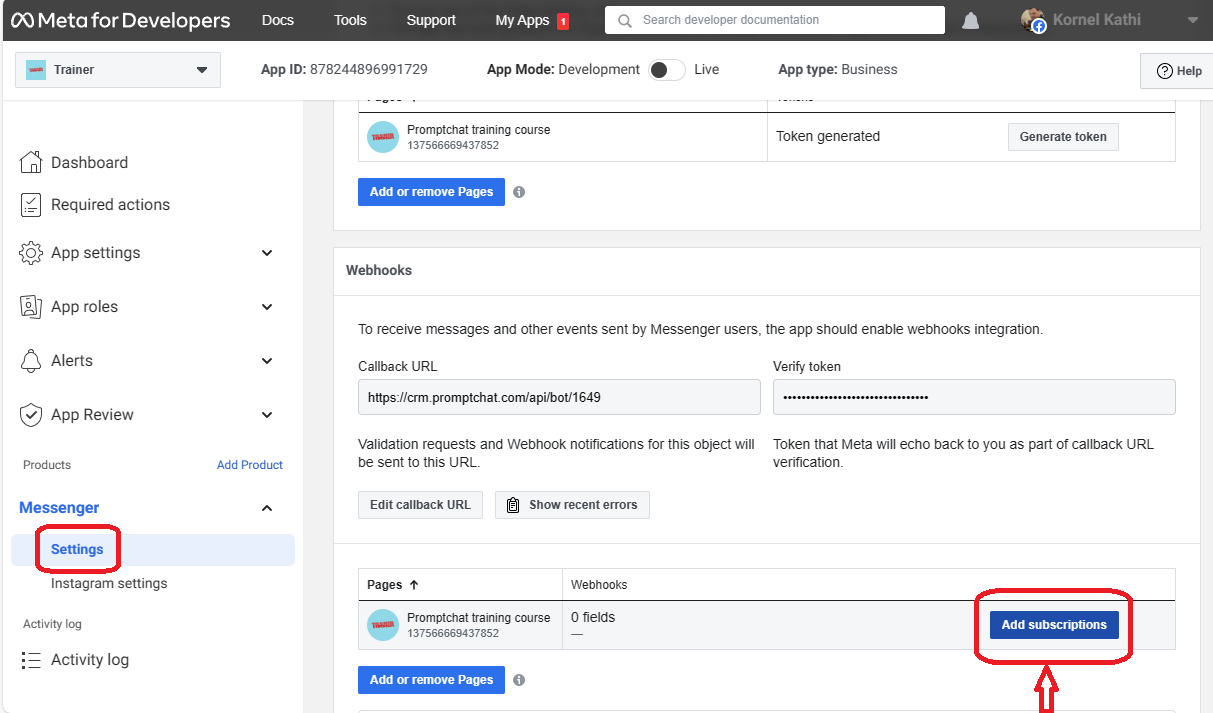The width and height of the screenshot is (1213, 713).
Task: Click the Generate token button
Action: click(x=1062, y=137)
